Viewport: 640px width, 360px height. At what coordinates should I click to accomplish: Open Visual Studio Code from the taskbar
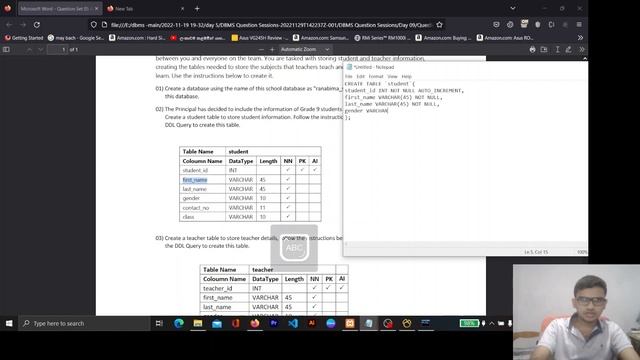293,323
